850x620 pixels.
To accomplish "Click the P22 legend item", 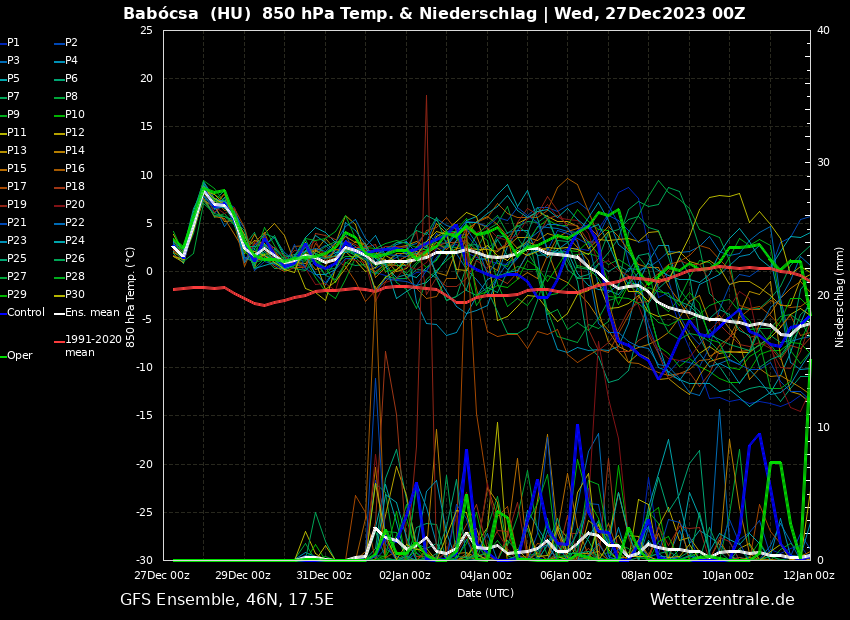I will pyautogui.click(x=75, y=223).
